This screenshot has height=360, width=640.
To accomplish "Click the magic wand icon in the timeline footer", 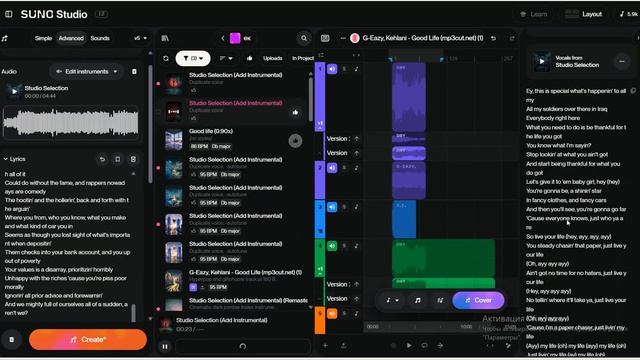I will click(508, 345).
